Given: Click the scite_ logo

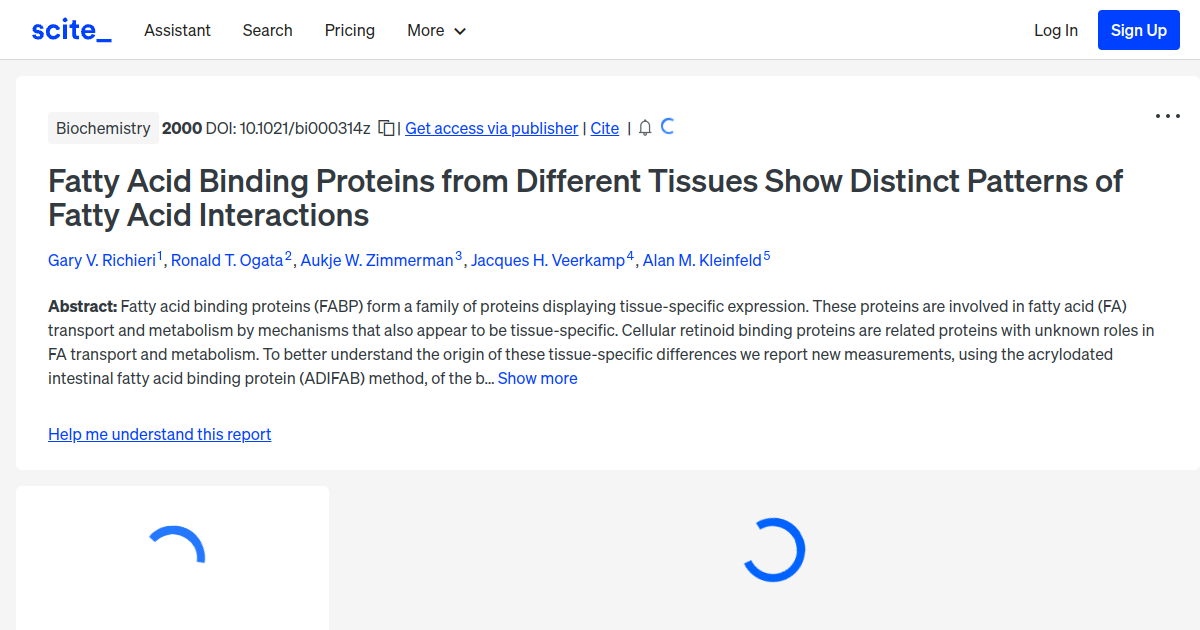Looking at the screenshot, I should coord(71,30).
